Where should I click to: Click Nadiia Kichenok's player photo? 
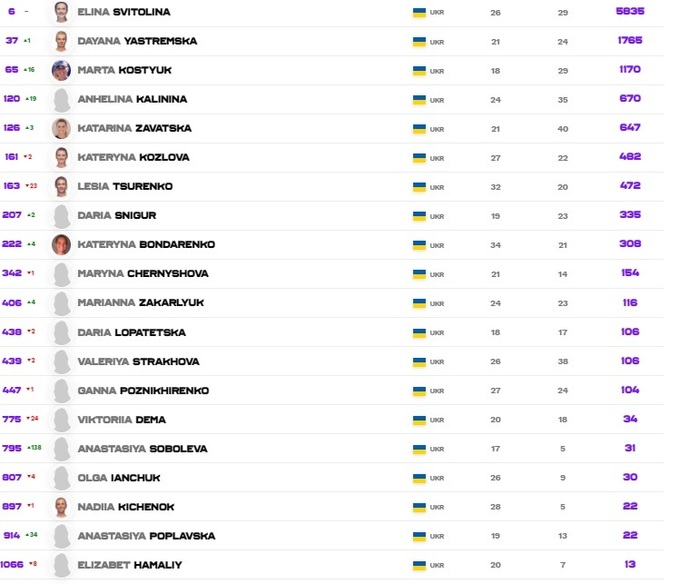tap(61, 507)
